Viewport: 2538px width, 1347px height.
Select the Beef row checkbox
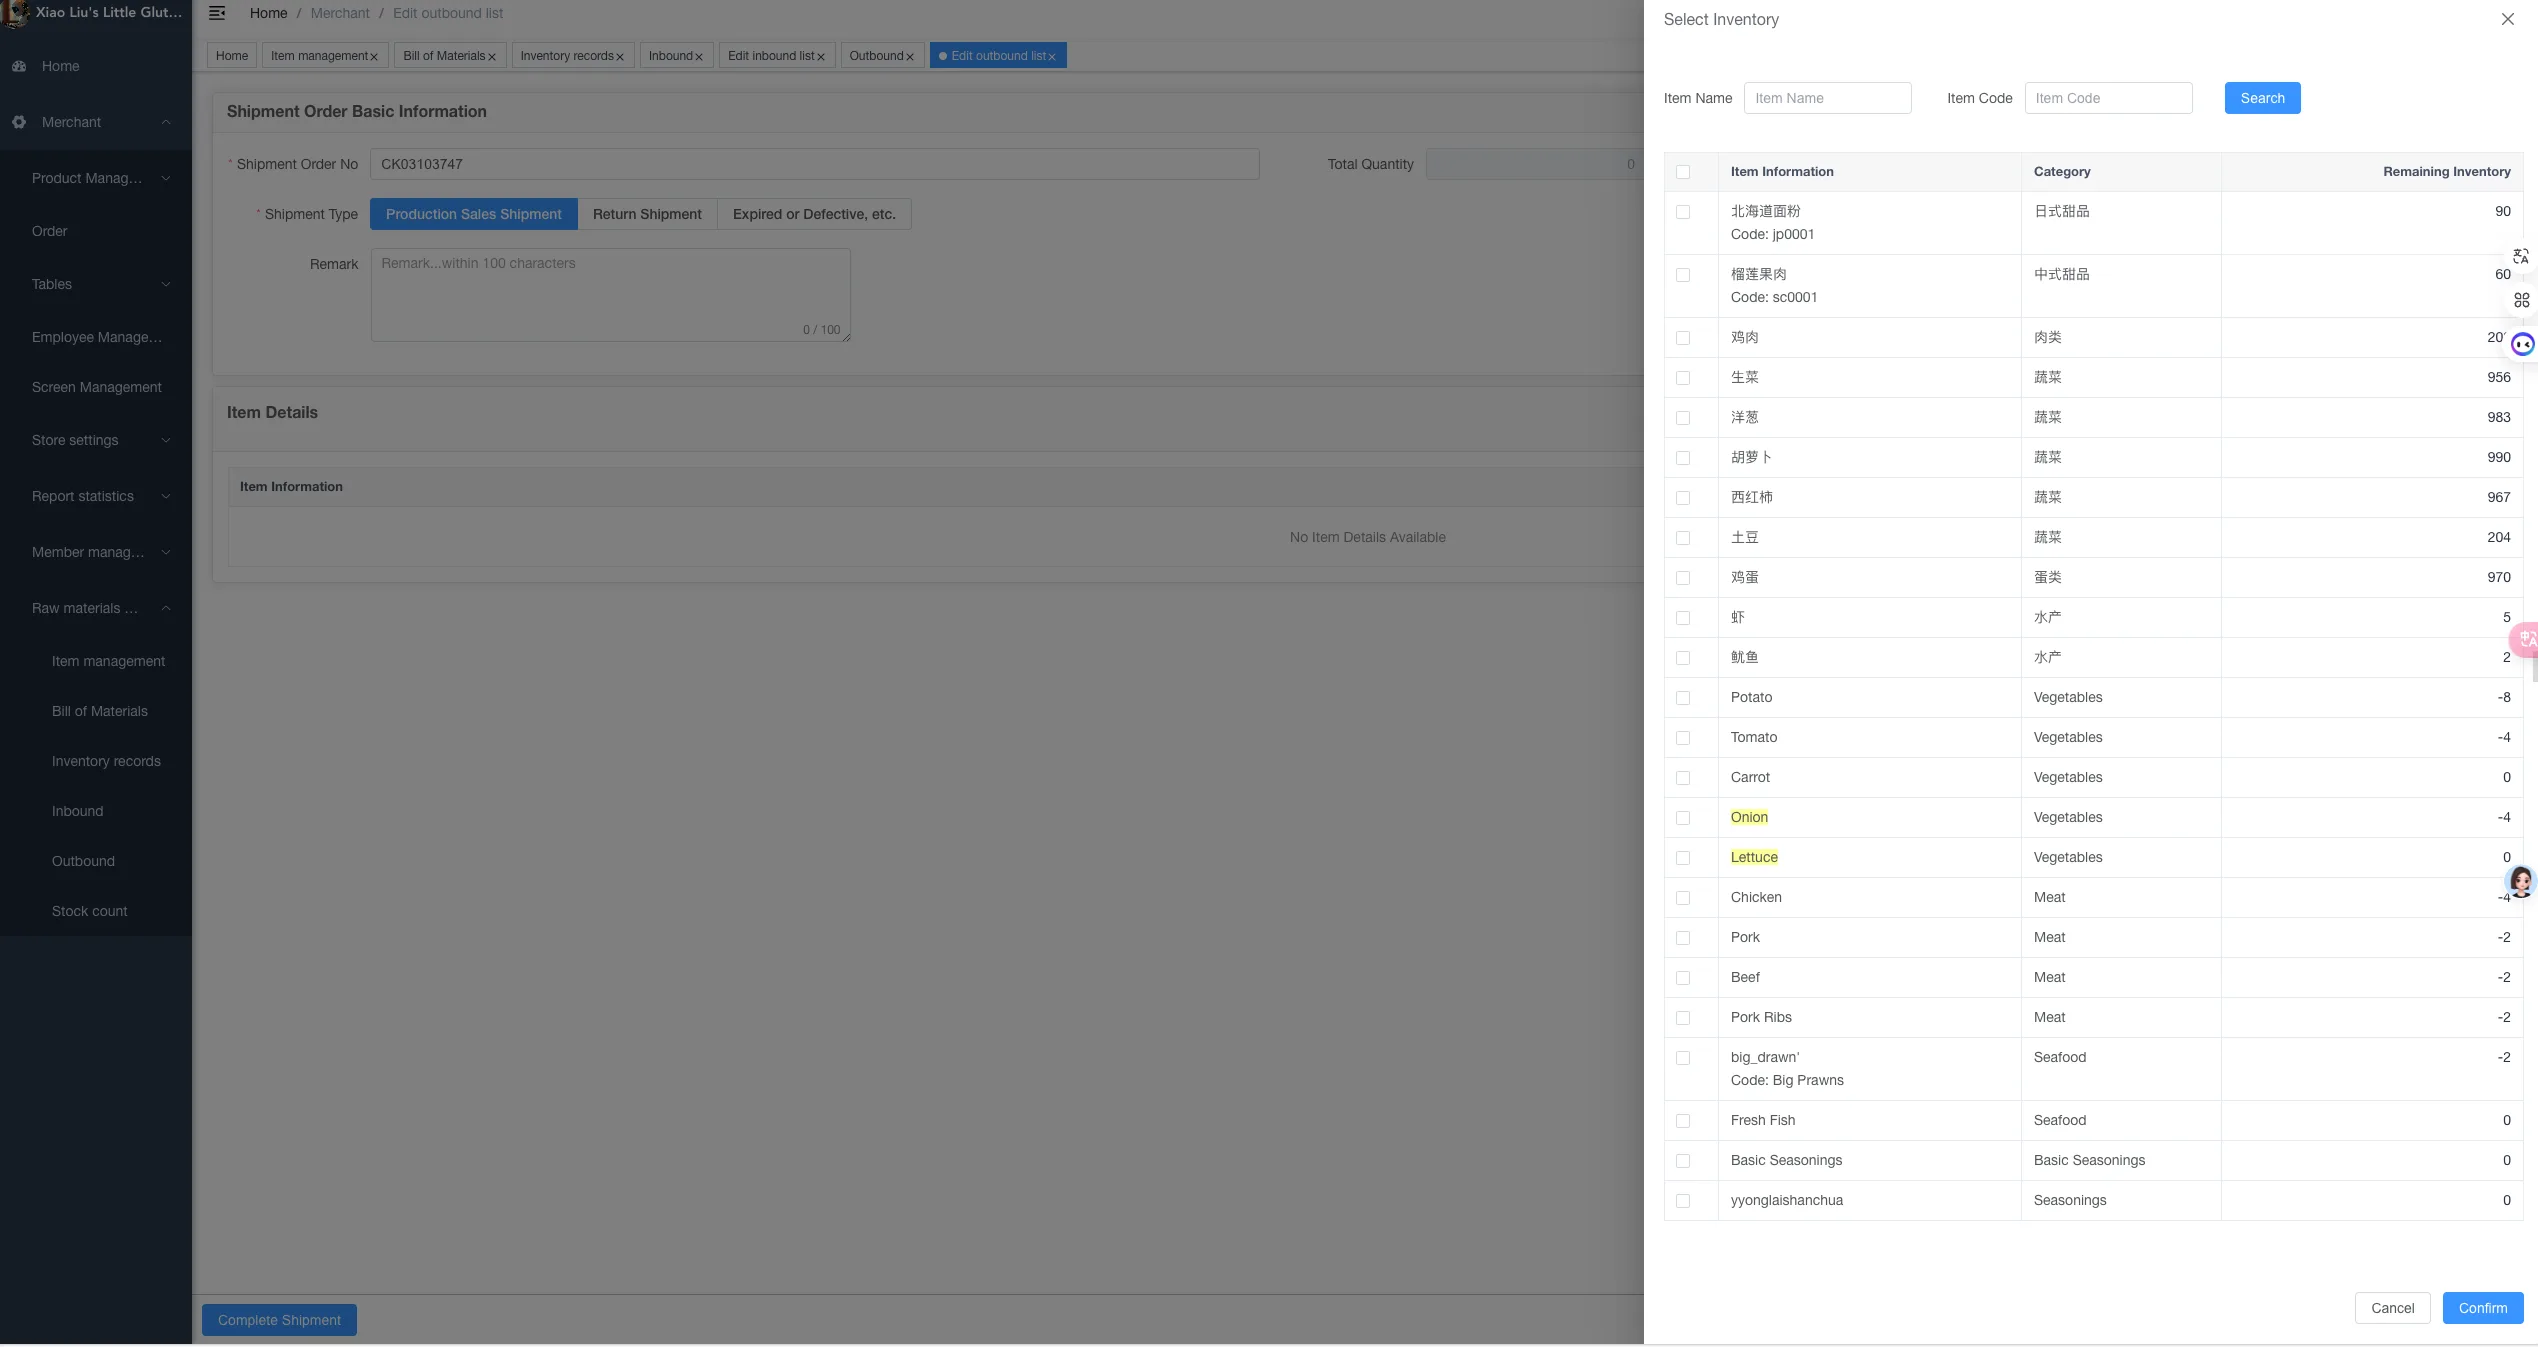pyautogui.click(x=1683, y=978)
